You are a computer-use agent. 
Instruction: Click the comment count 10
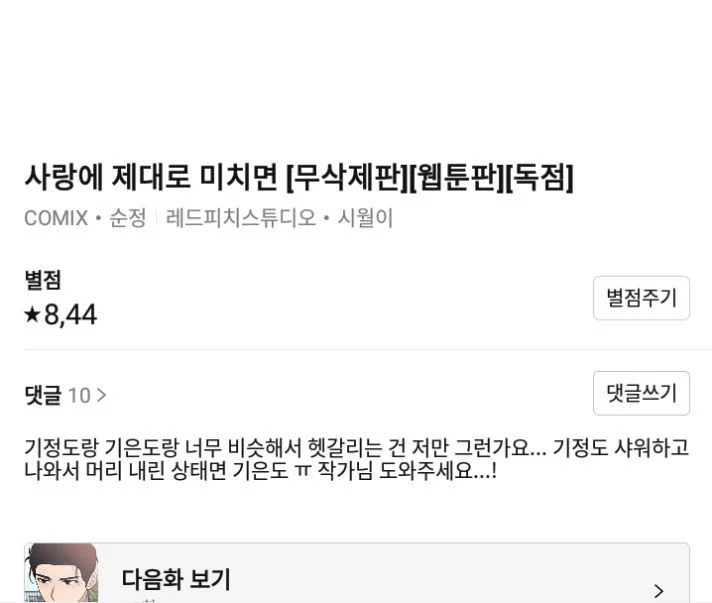click(79, 395)
